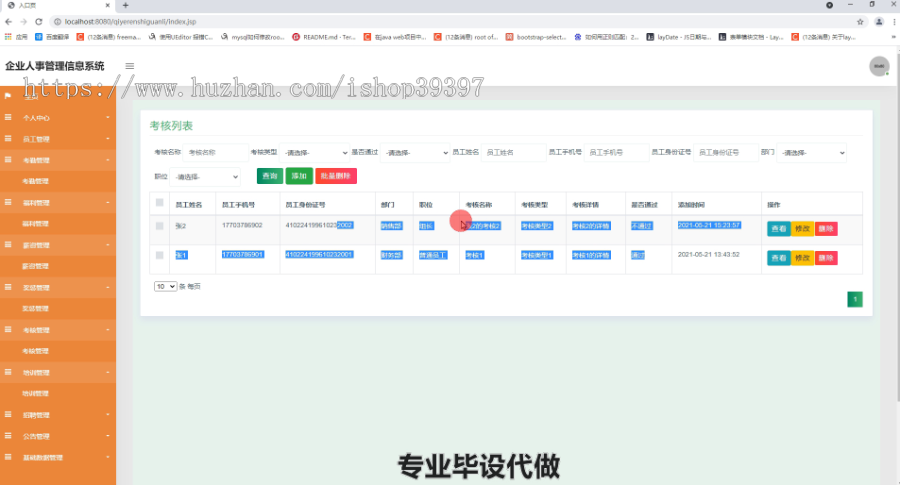Collapse the 考勤管理 parent menu chevron
Viewport: 900px width, 485px height.
pyautogui.click(x=107, y=160)
